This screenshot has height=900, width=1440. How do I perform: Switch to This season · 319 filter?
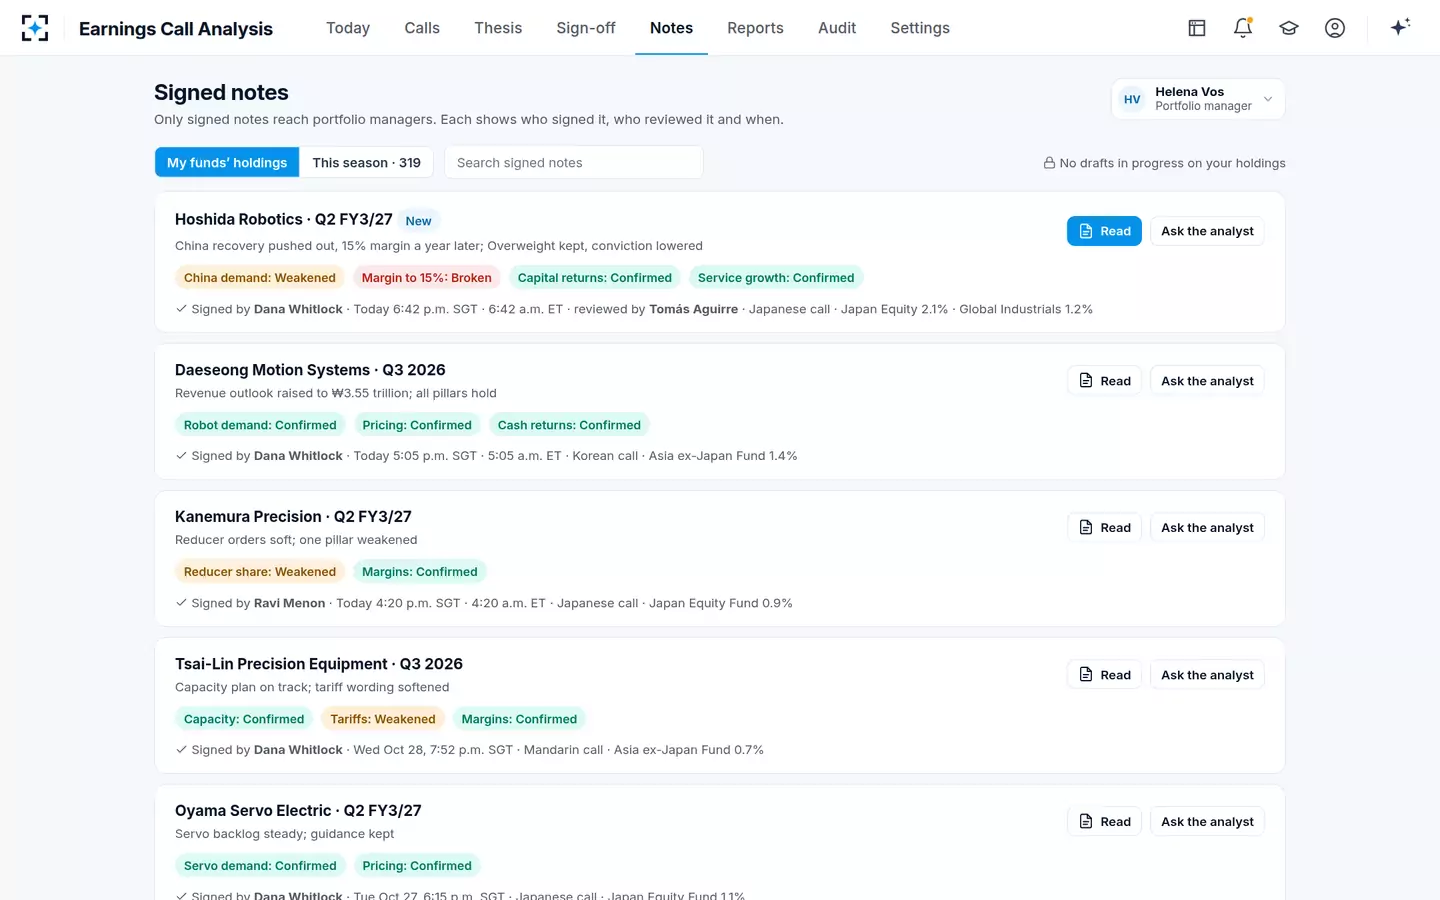[x=366, y=162]
